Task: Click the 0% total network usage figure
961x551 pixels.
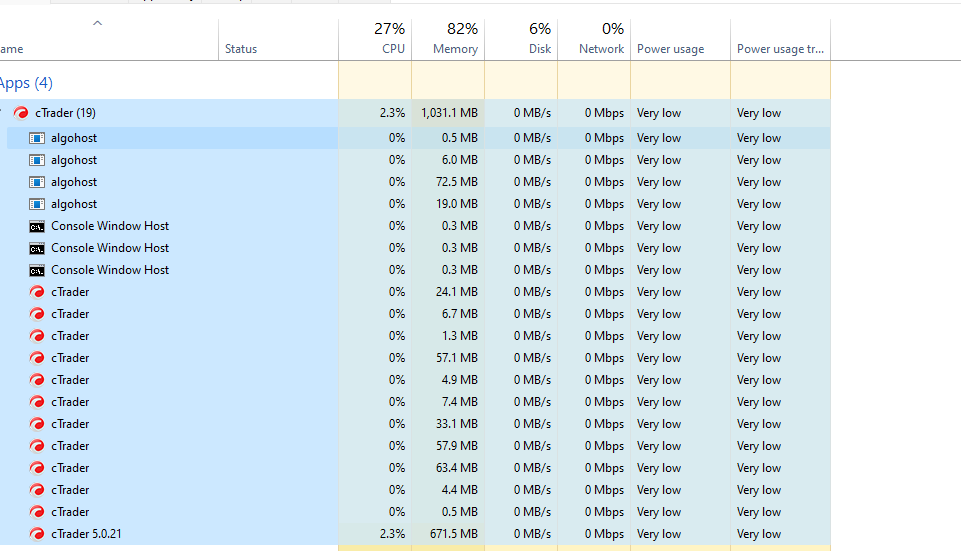Action: pyautogui.click(x=613, y=29)
